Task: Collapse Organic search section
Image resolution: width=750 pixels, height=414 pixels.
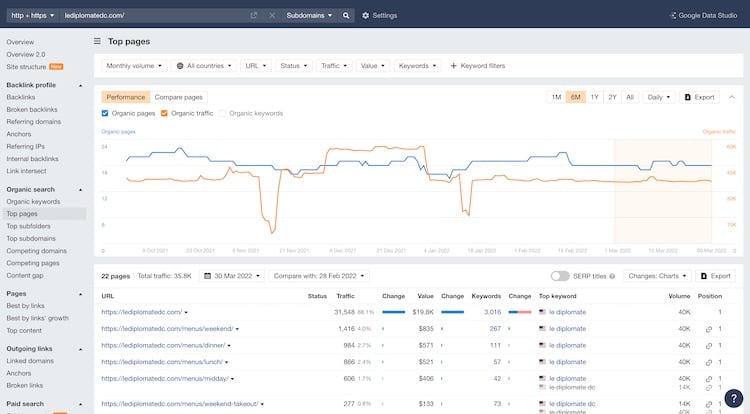Action: 80,190
